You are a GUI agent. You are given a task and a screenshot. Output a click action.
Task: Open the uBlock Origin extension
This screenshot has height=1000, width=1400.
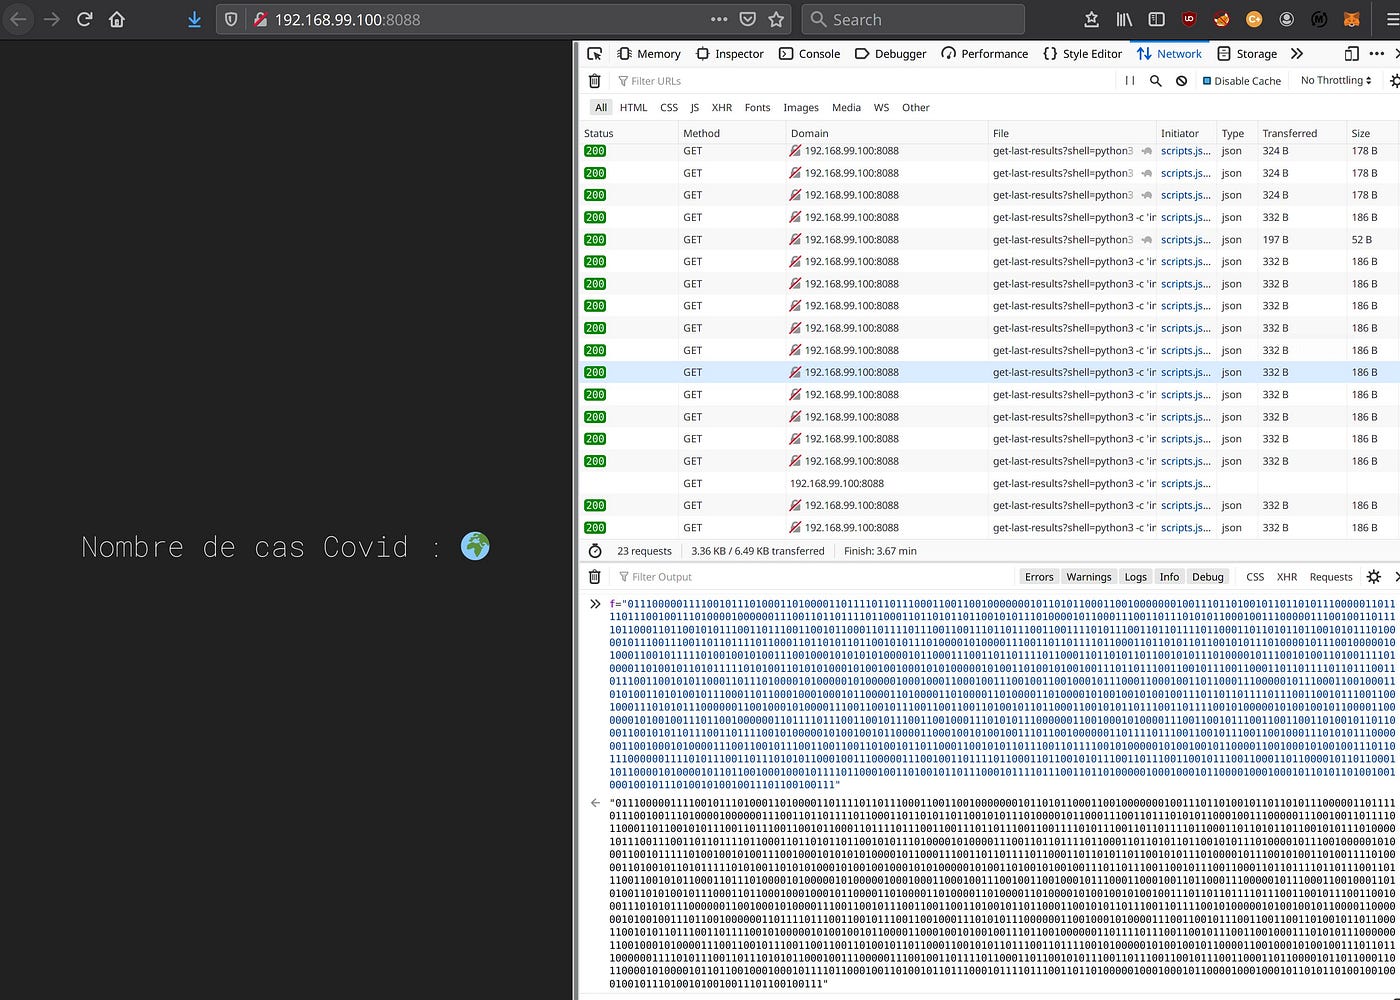click(x=1189, y=19)
